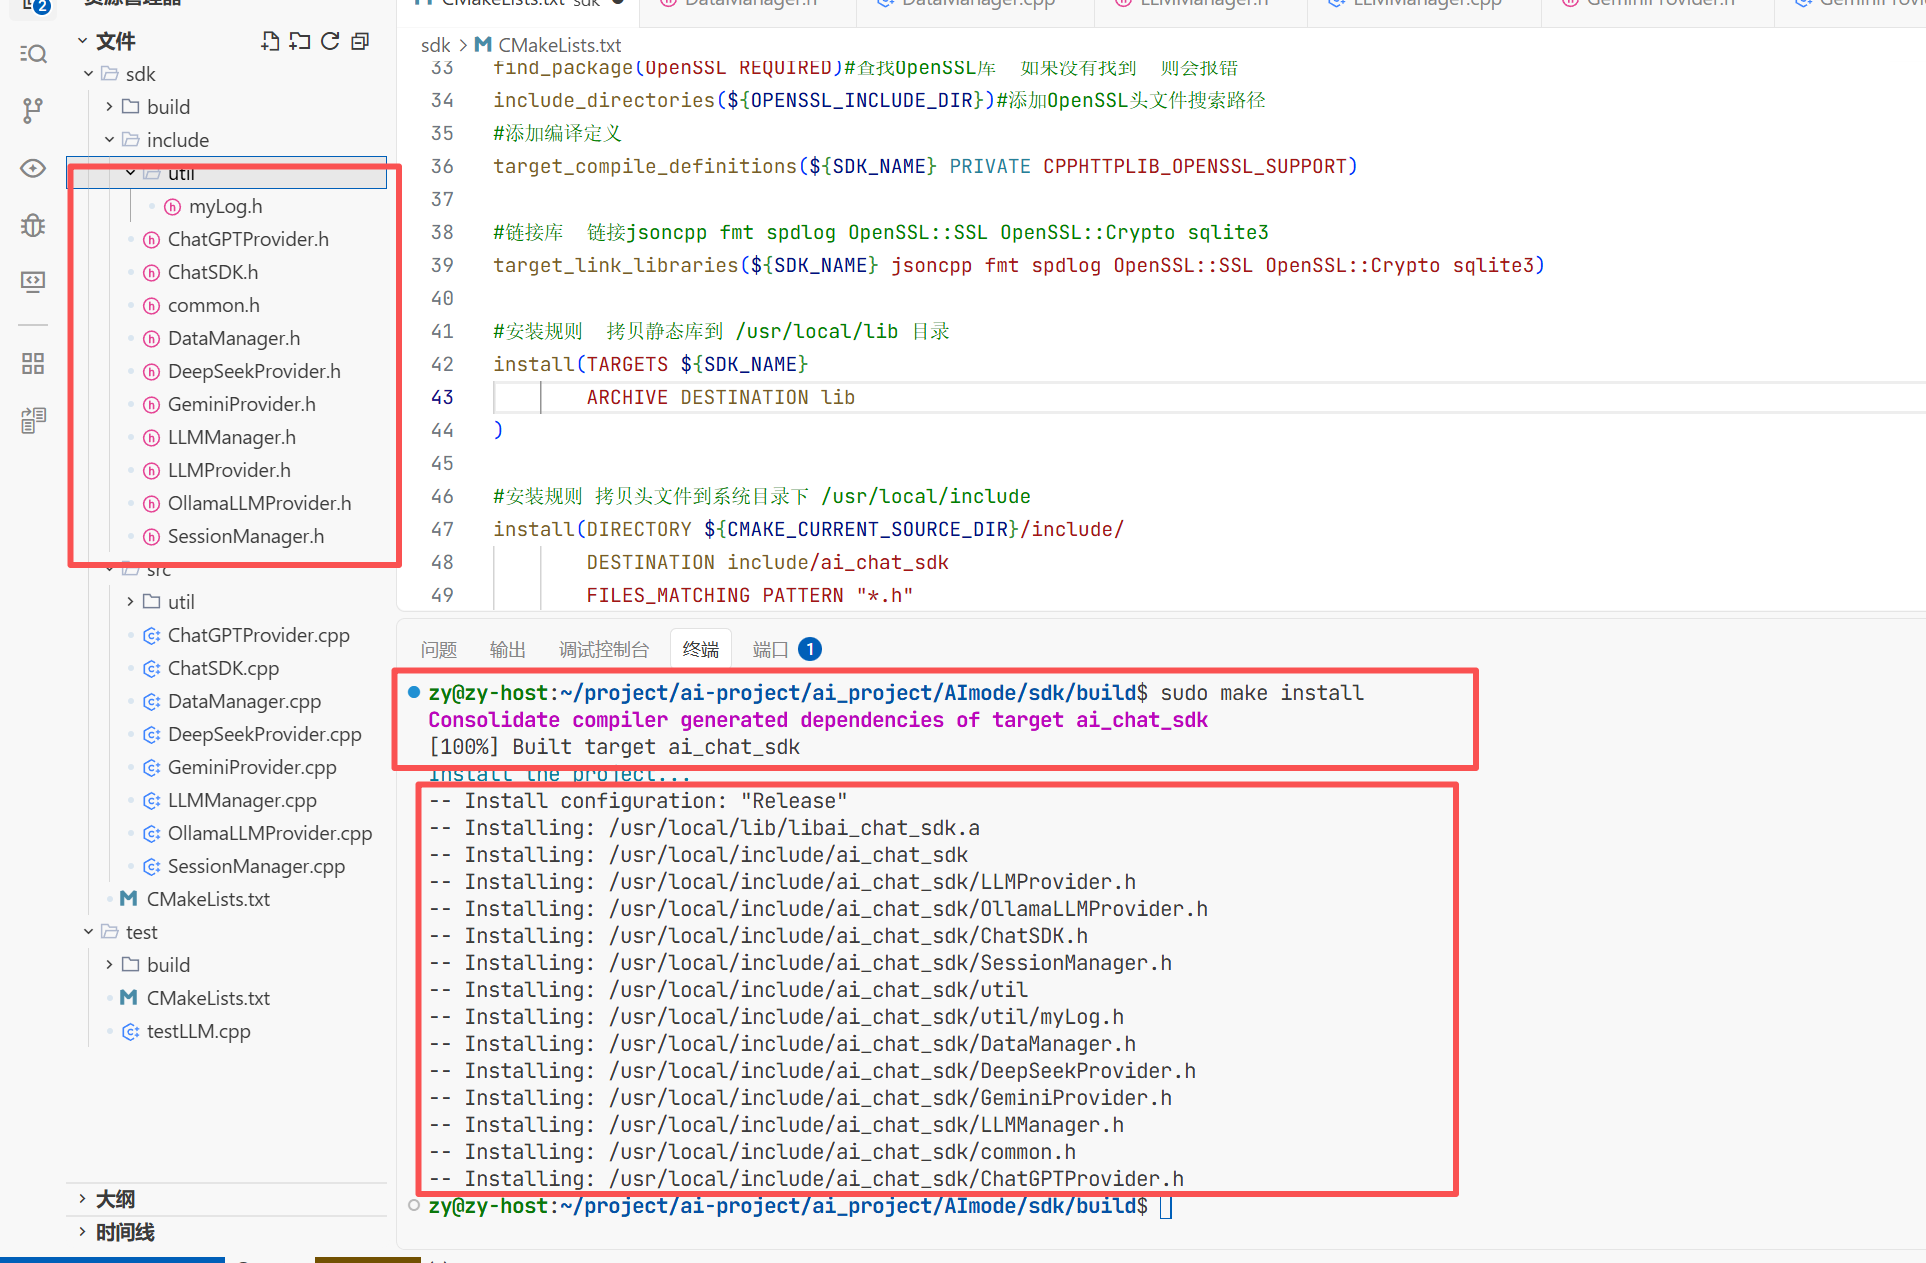1926x1263 pixels.
Task: Collapse the include folder
Action: [x=177, y=140]
